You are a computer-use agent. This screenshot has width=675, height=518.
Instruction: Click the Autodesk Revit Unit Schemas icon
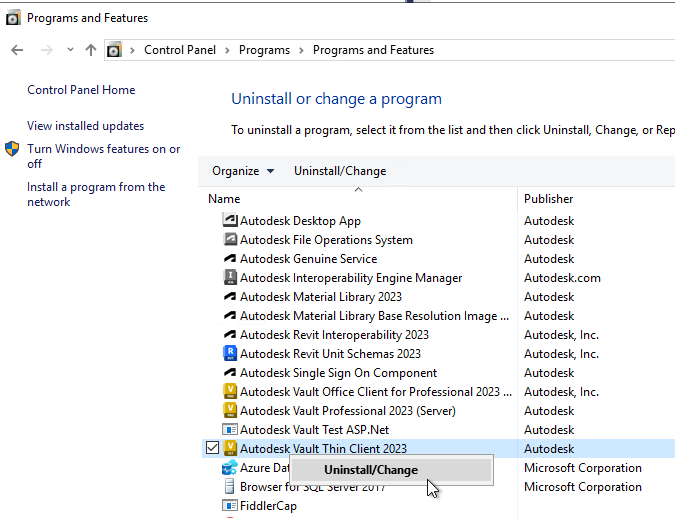[230, 354]
